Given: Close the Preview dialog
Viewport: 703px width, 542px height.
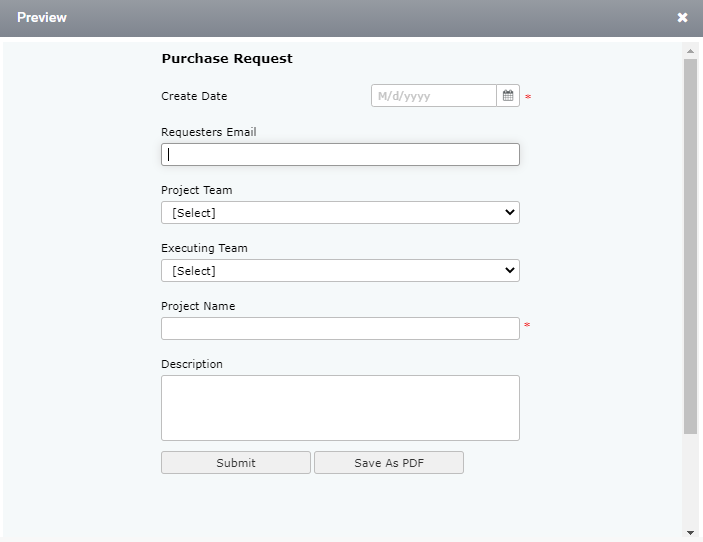Looking at the screenshot, I should click(682, 17).
